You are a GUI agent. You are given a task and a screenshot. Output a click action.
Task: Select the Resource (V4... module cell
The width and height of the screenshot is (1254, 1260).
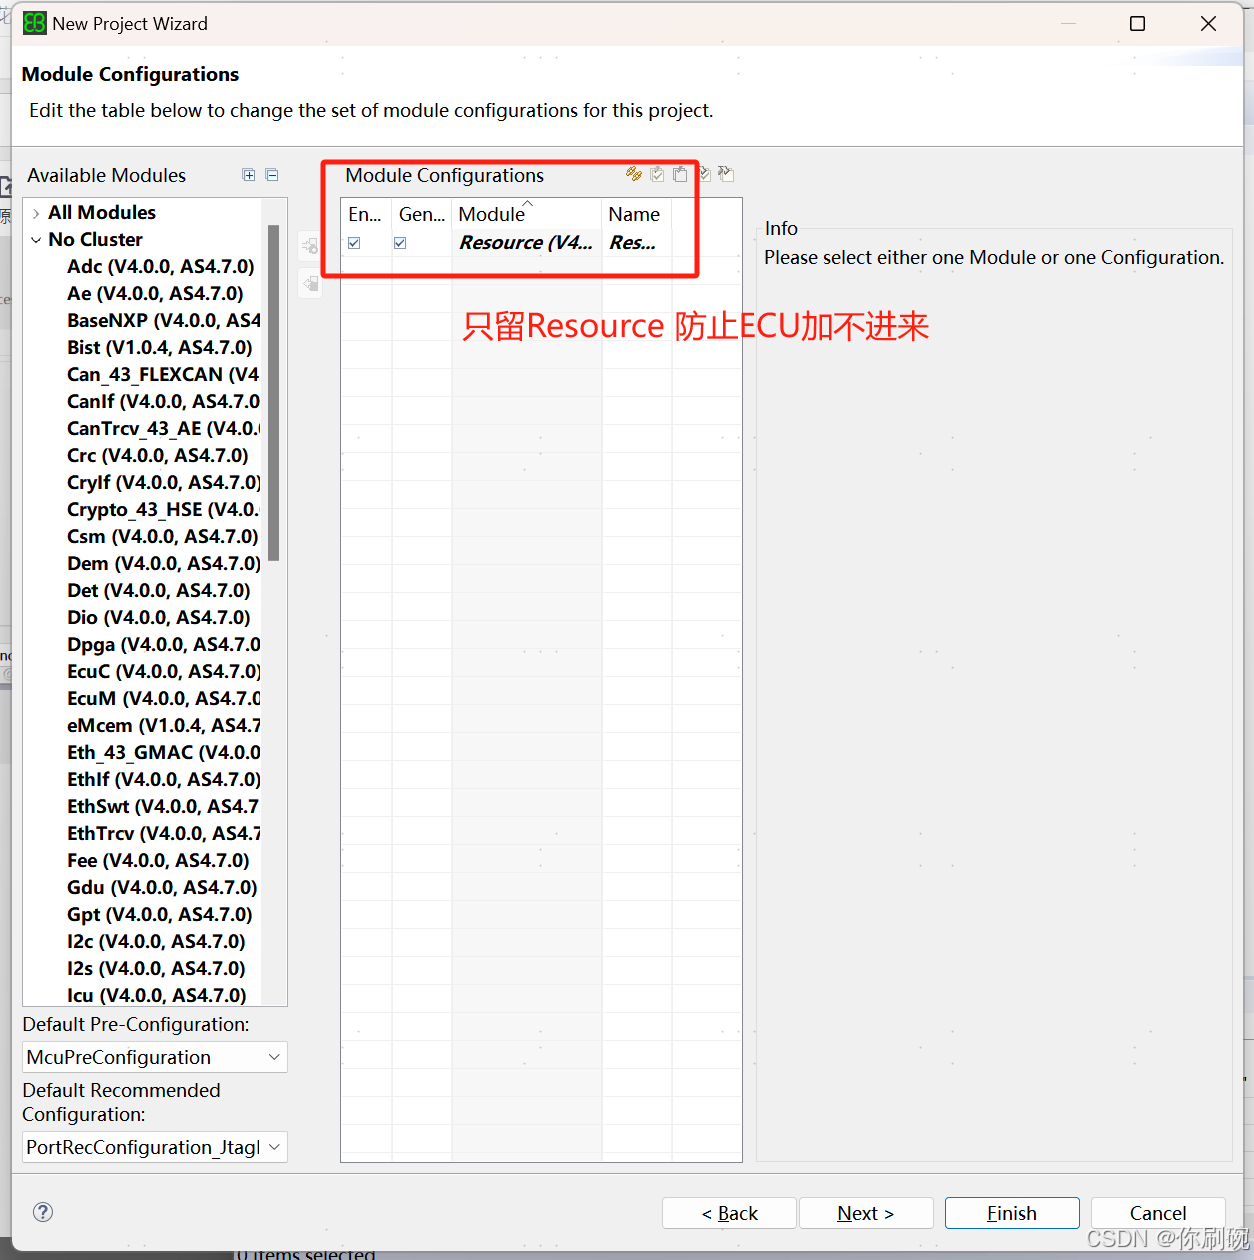(x=526, y=243)
